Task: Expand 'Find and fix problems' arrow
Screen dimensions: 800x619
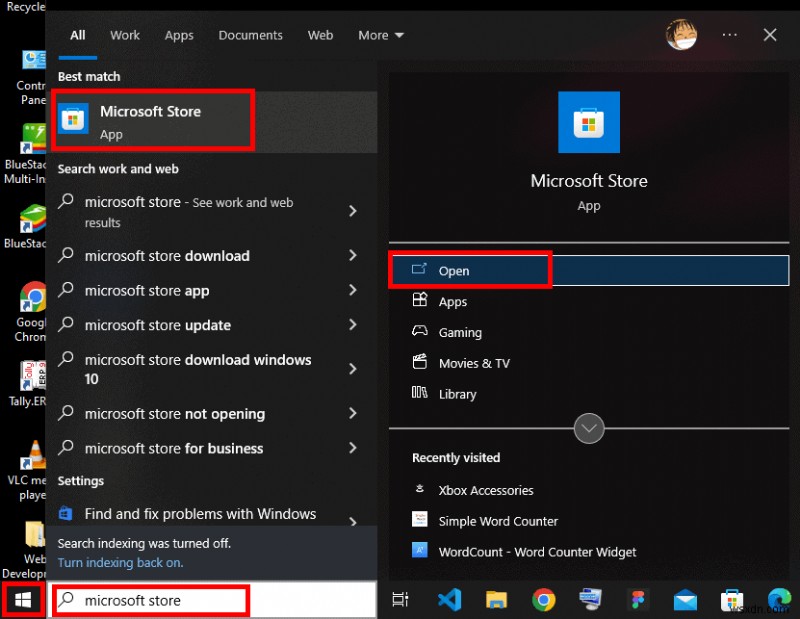Action: click(x=353, y=520)
